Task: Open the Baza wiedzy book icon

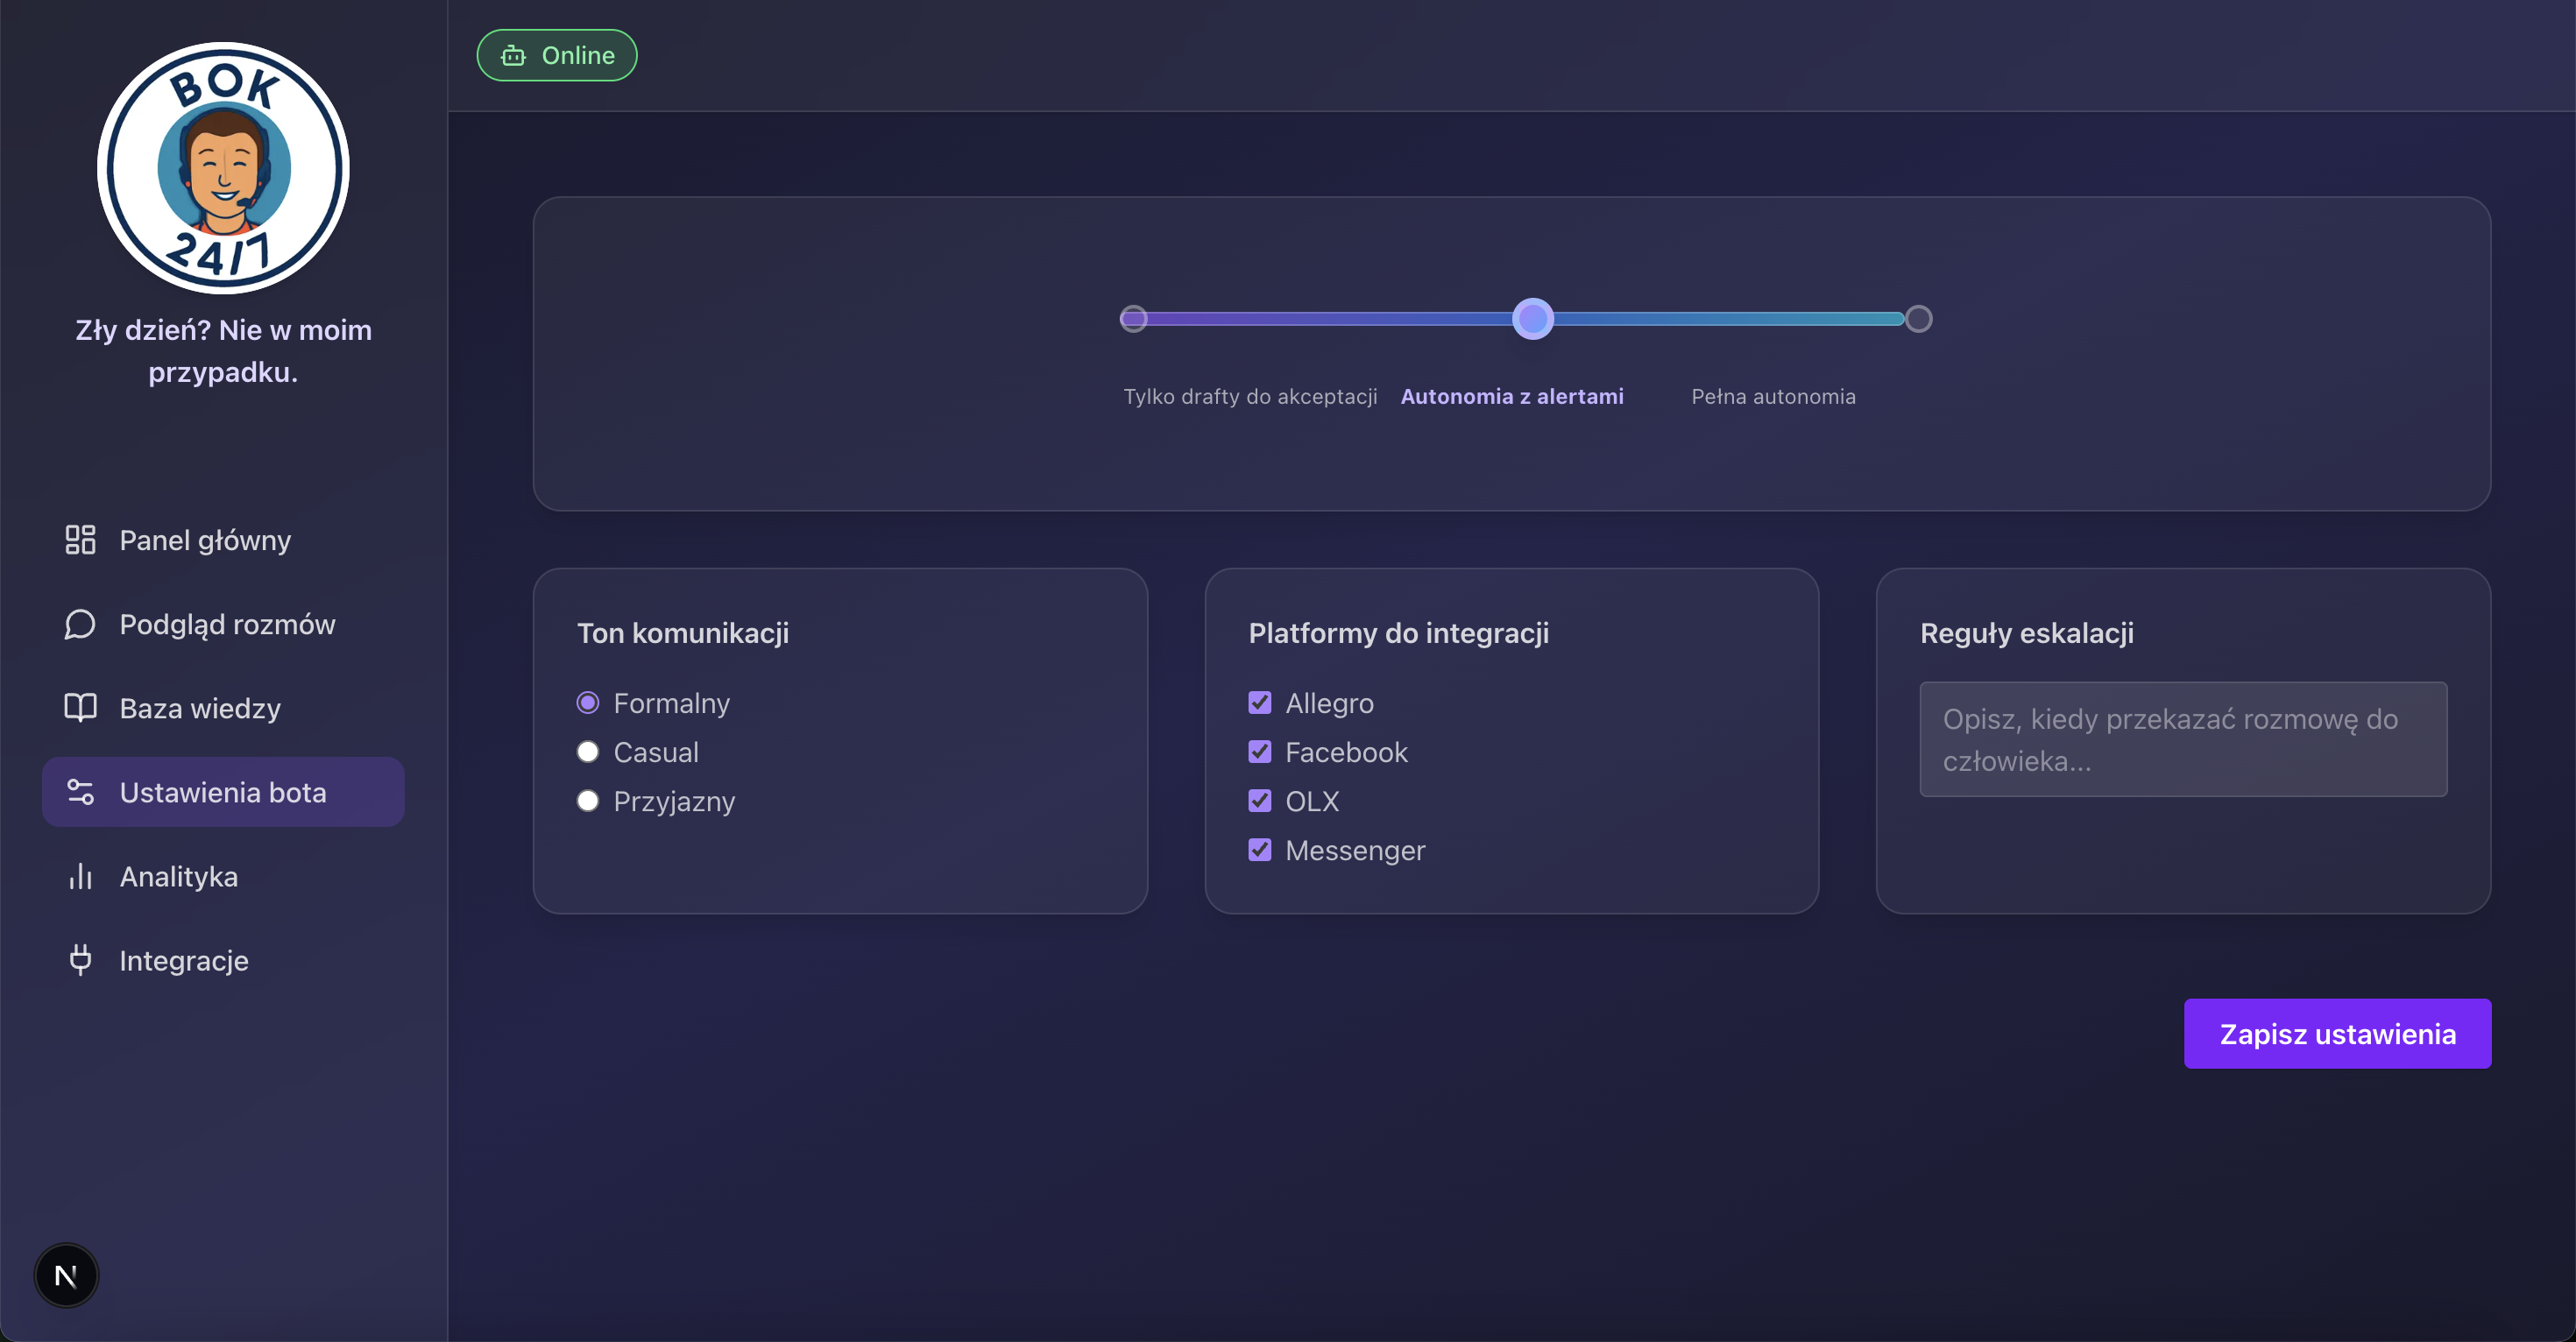Action: click(79, 707)
